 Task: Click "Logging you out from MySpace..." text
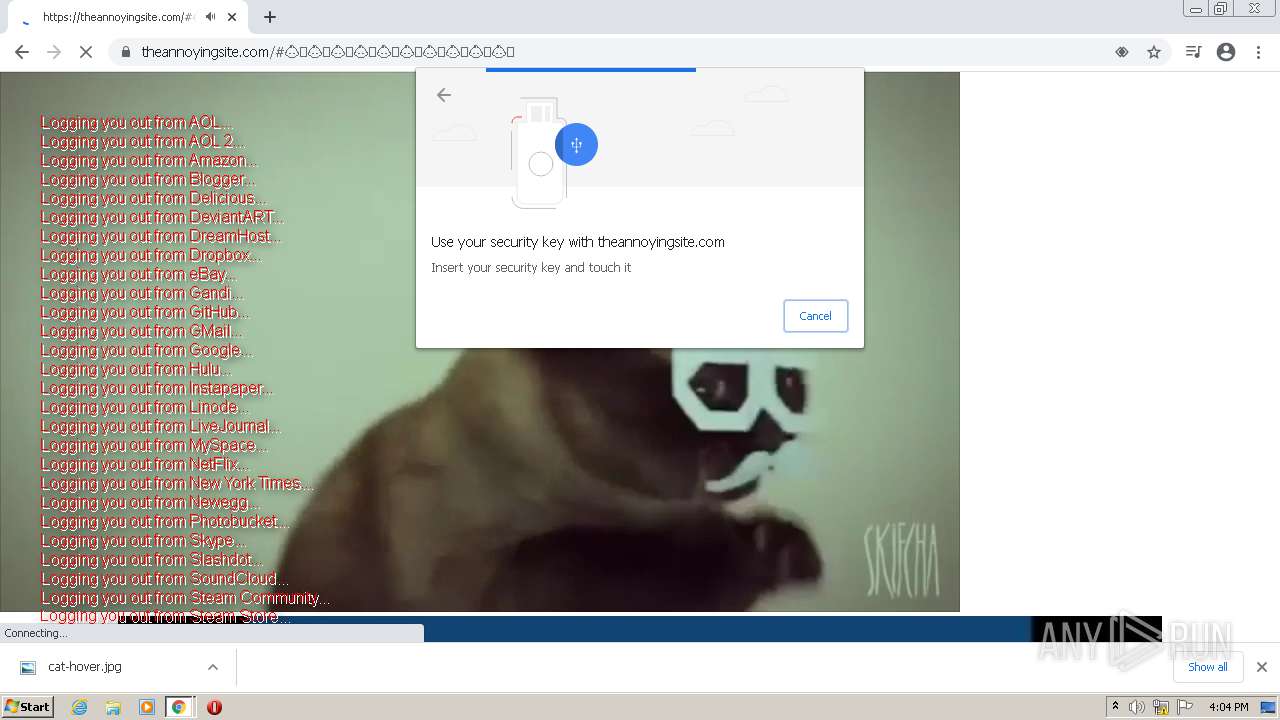coord(155,445)
